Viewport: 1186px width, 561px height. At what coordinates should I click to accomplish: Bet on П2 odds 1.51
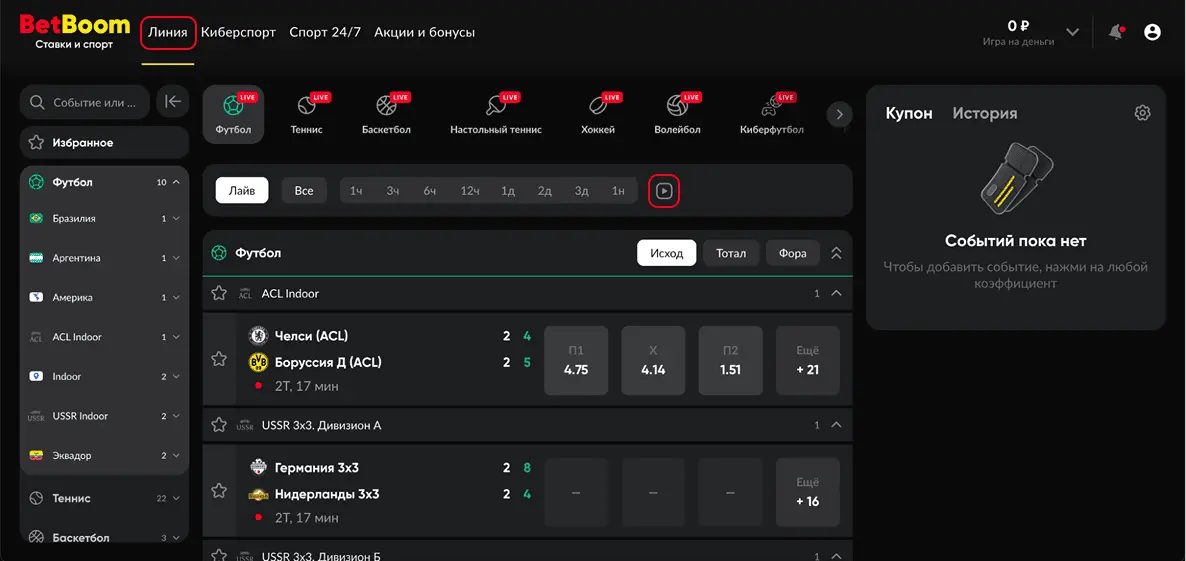730,360
